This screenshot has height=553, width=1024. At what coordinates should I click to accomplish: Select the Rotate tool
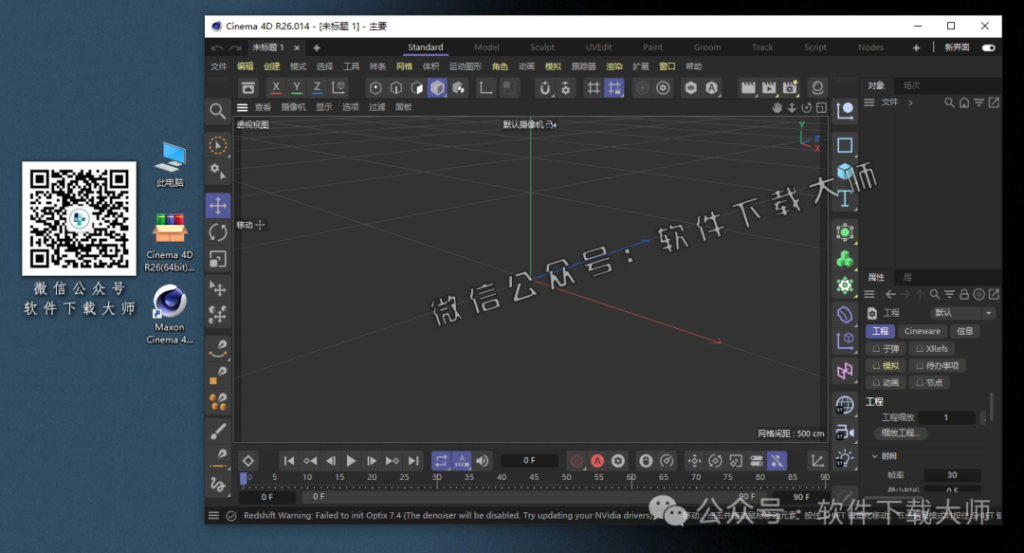pos(217,232)
